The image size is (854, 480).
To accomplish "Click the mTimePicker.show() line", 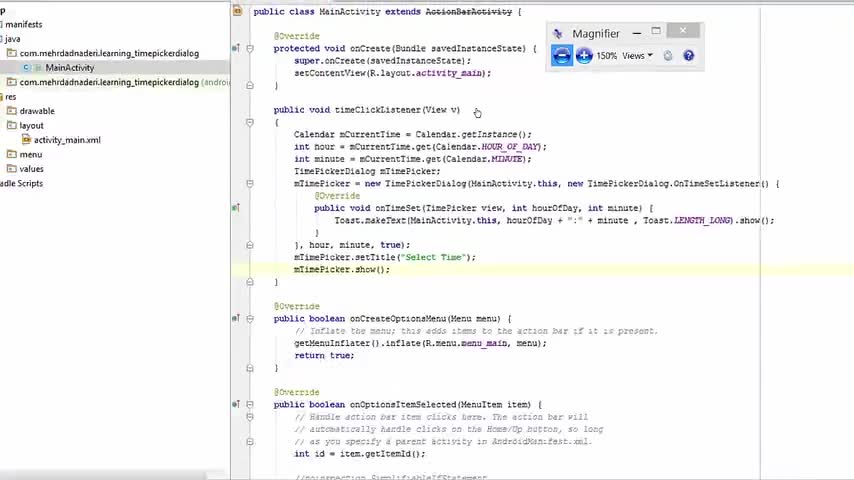I will tap(342, 270).
